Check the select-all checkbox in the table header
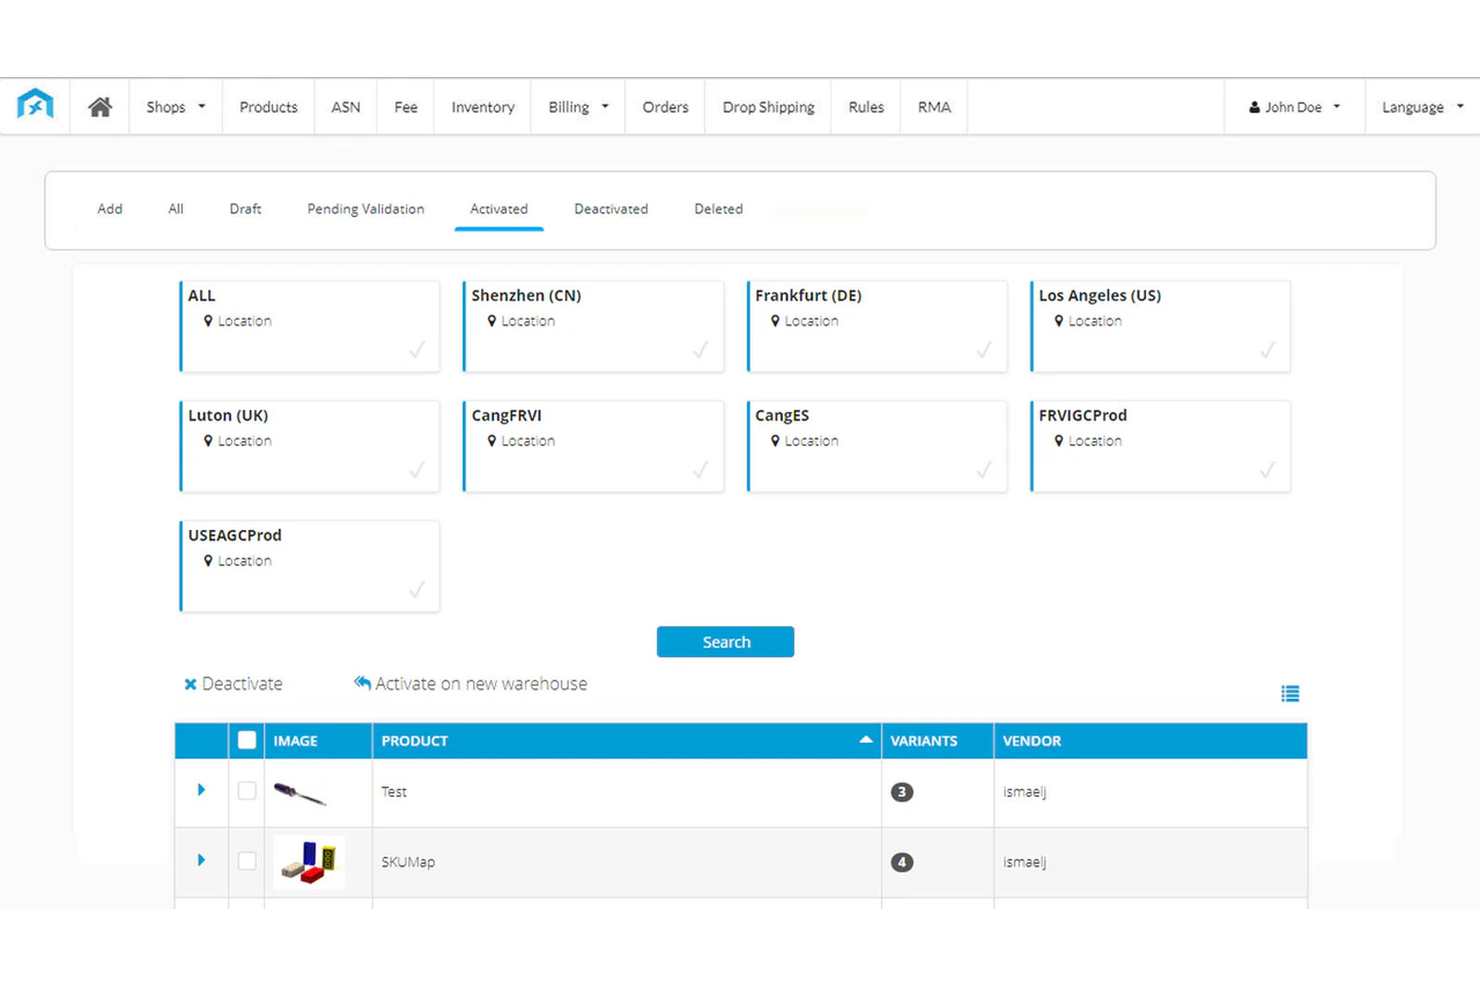This screenshot has width=1480, height=987. (x=246, y=740)
